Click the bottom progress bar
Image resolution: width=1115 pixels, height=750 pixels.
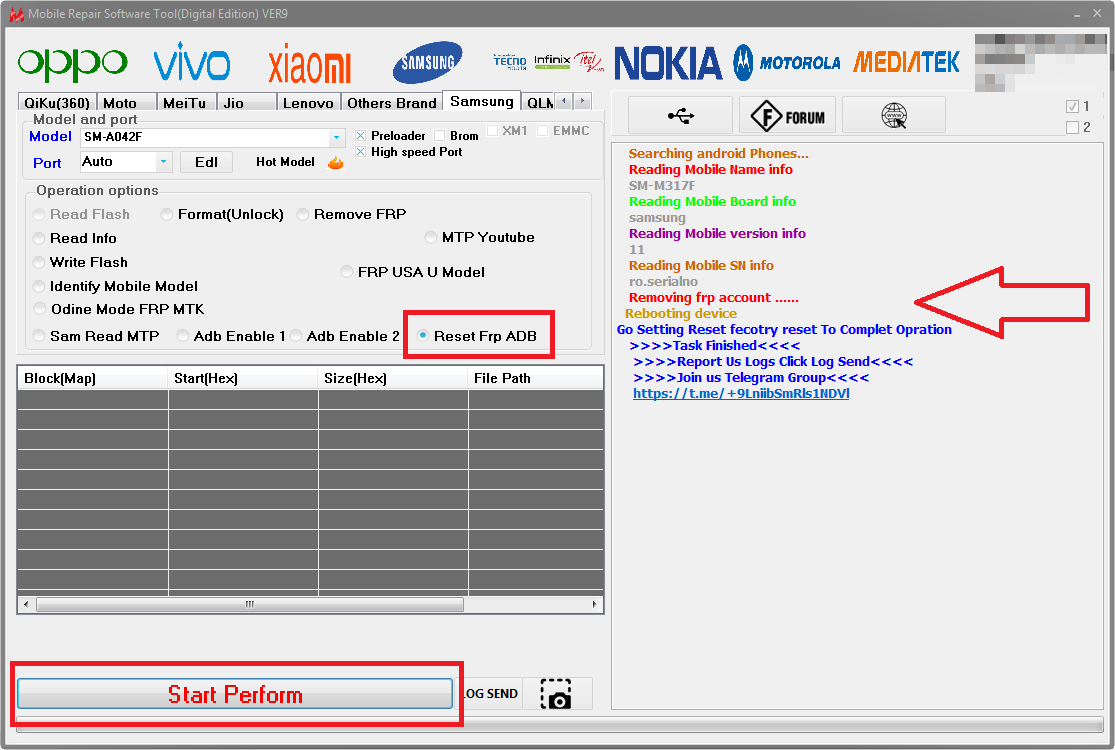[560, 724]
